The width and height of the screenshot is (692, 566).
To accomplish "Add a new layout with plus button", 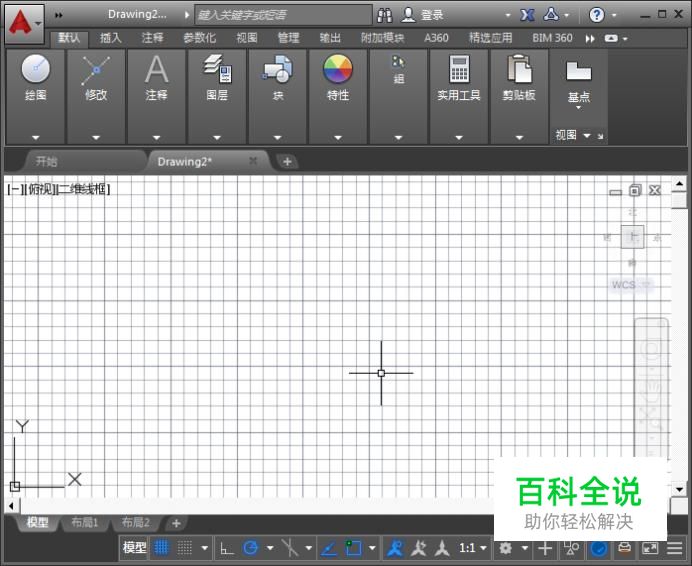I will coord(176,523).
